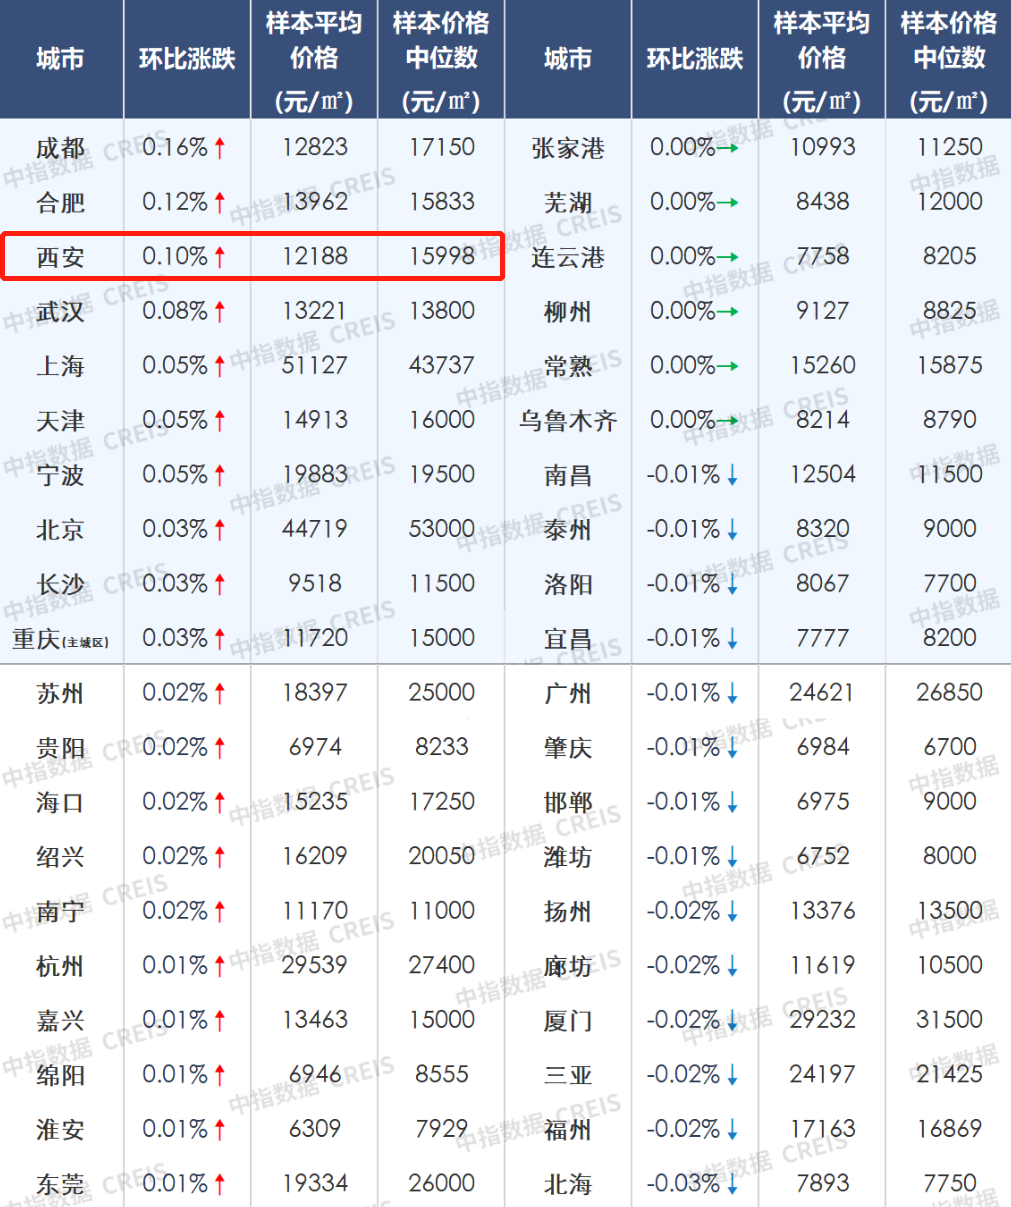Select the city cell 张家港
Image resolution: width=1011 pixels, height=1207 pixels.
568,148
